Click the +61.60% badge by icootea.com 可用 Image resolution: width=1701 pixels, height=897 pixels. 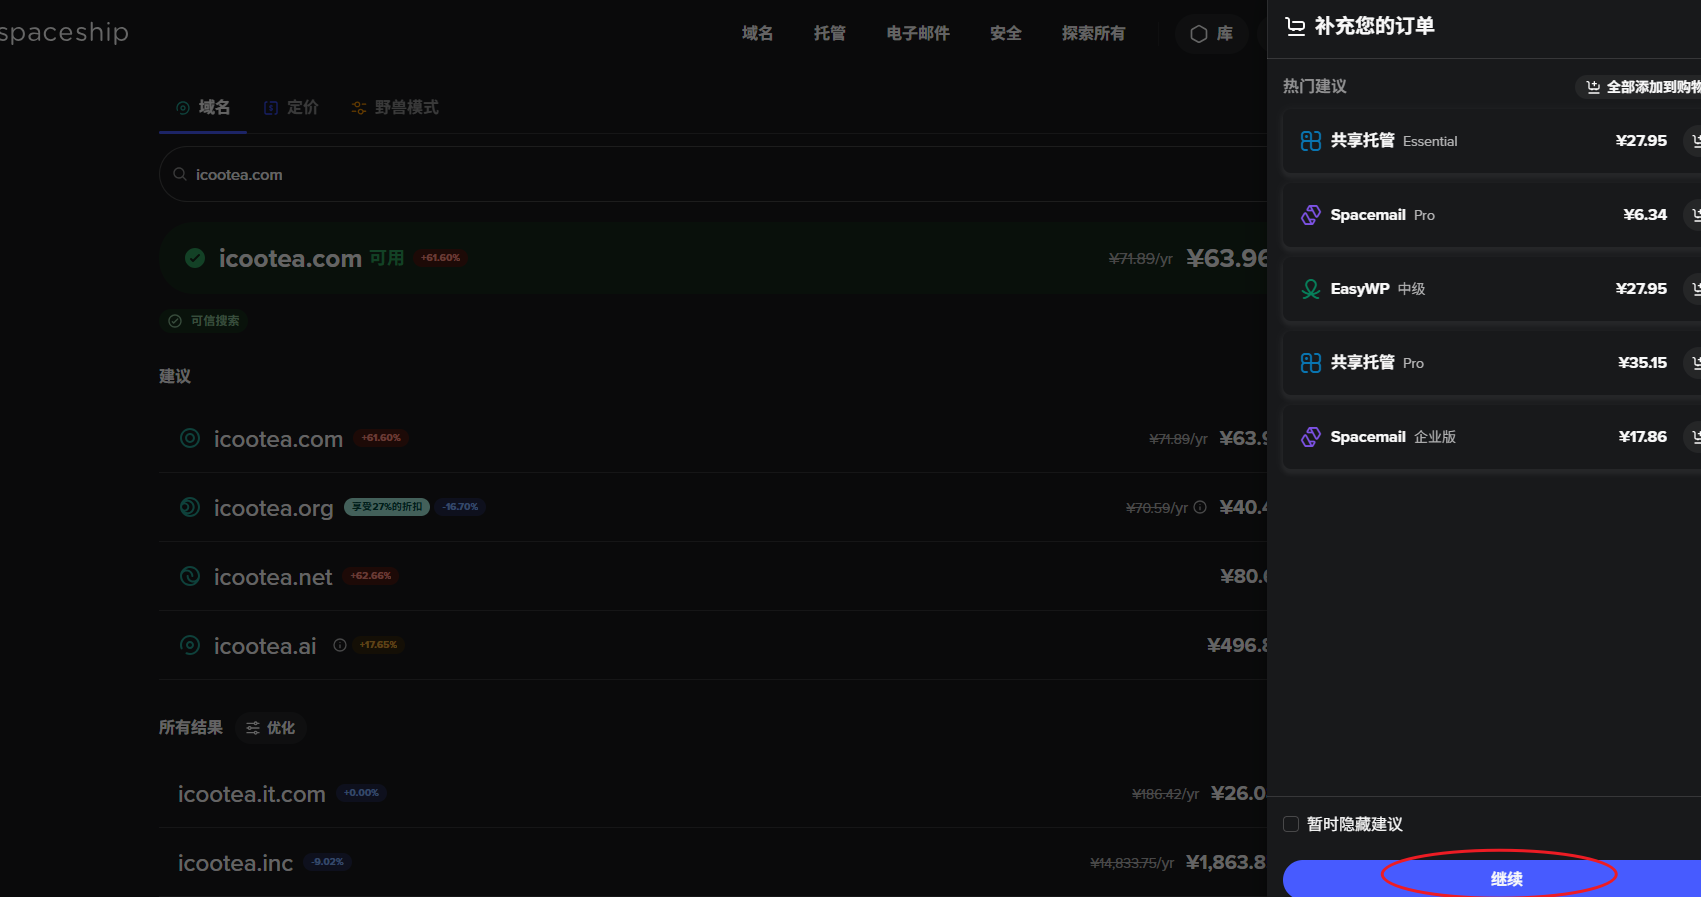(x=440, y=258)
